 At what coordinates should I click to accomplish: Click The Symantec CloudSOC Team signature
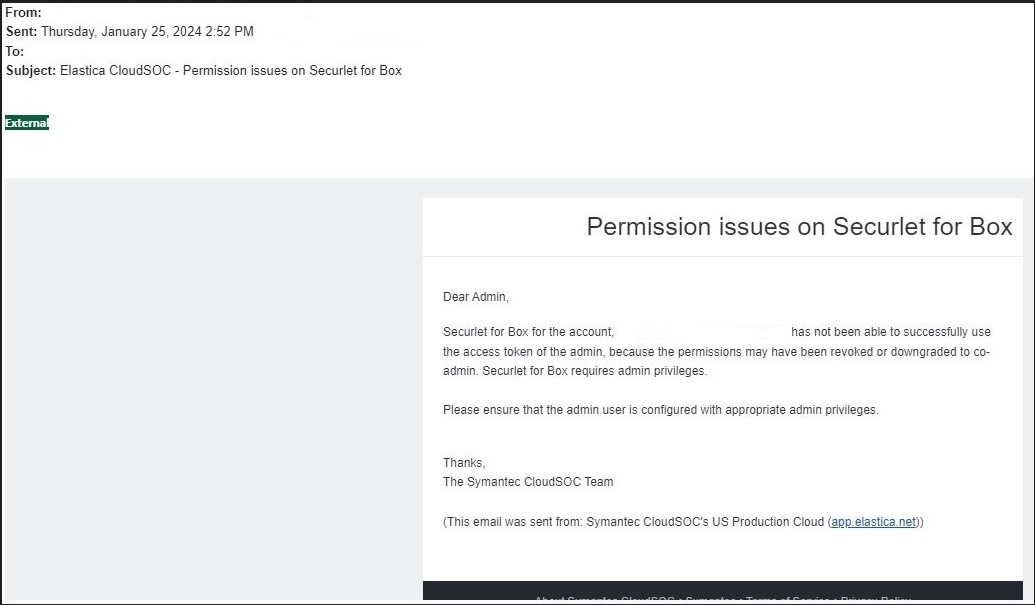tap(528, 482)
